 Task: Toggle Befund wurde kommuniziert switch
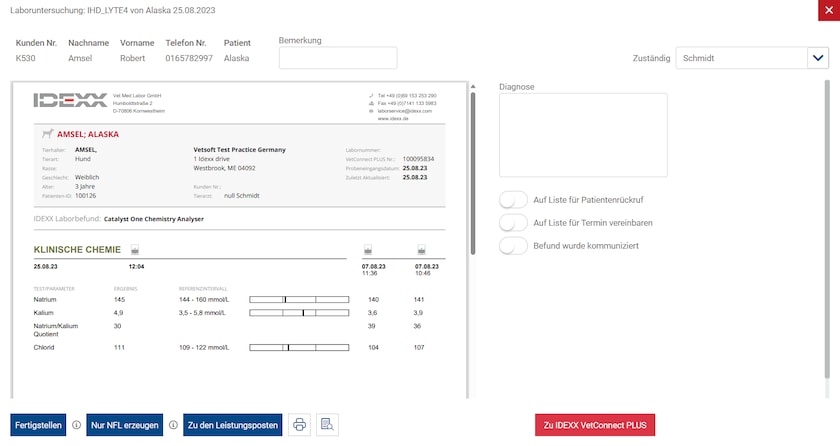pos(513,246)
